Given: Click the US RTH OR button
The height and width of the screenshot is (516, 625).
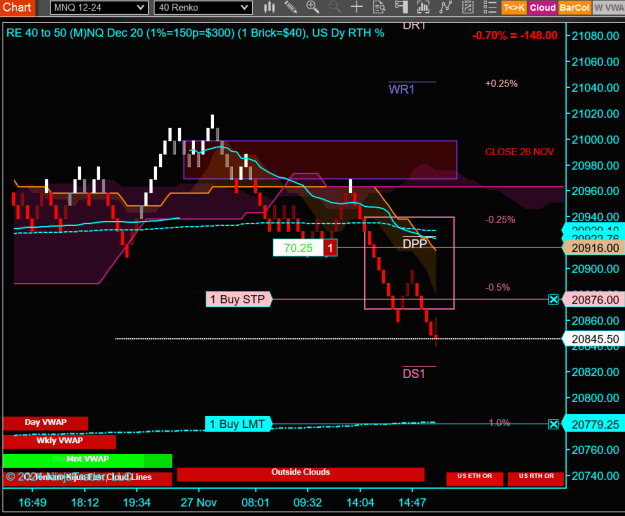Looking at the screenshot, I should coord(536,479).
